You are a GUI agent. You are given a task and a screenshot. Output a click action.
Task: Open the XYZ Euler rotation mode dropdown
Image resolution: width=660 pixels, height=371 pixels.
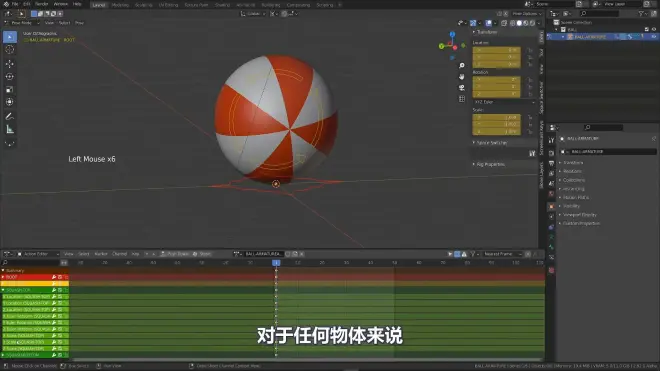504,102
